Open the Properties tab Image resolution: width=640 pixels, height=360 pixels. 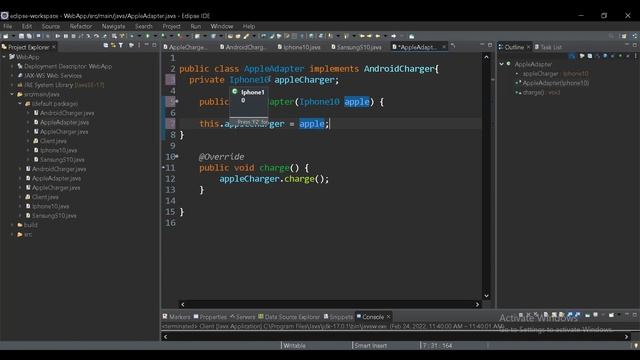pos(210,317)
